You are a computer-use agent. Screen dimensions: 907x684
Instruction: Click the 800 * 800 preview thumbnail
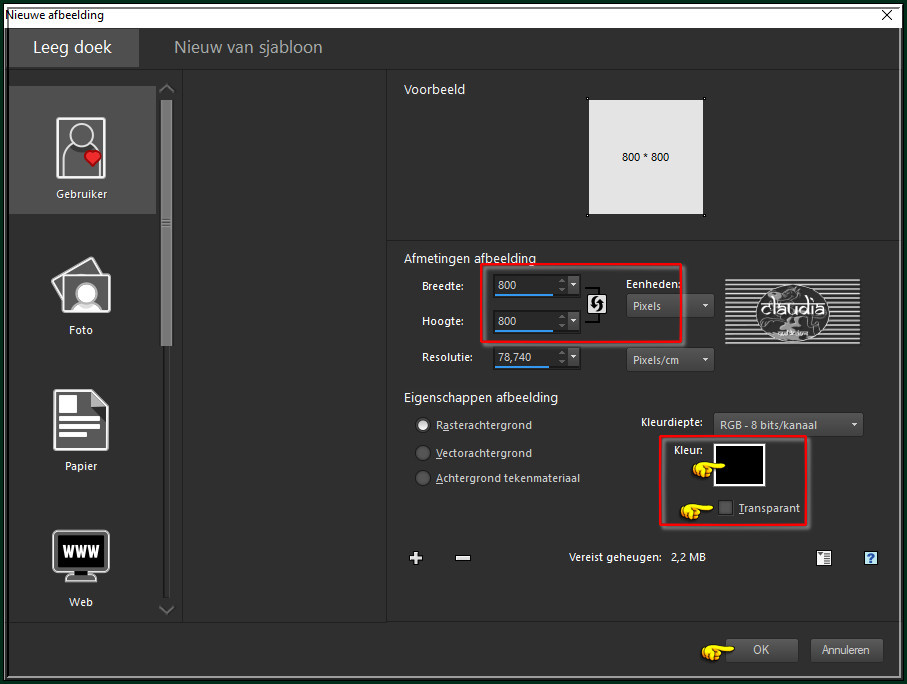point(646,157)
